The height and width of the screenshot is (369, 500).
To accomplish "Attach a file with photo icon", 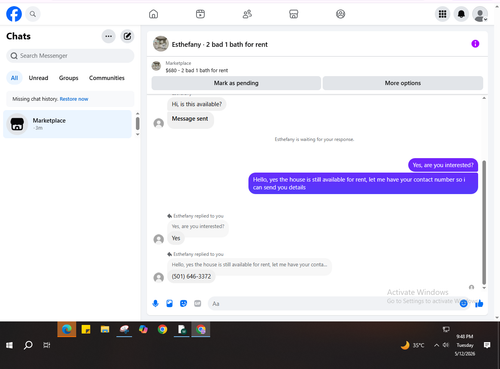I will [169, 303].
